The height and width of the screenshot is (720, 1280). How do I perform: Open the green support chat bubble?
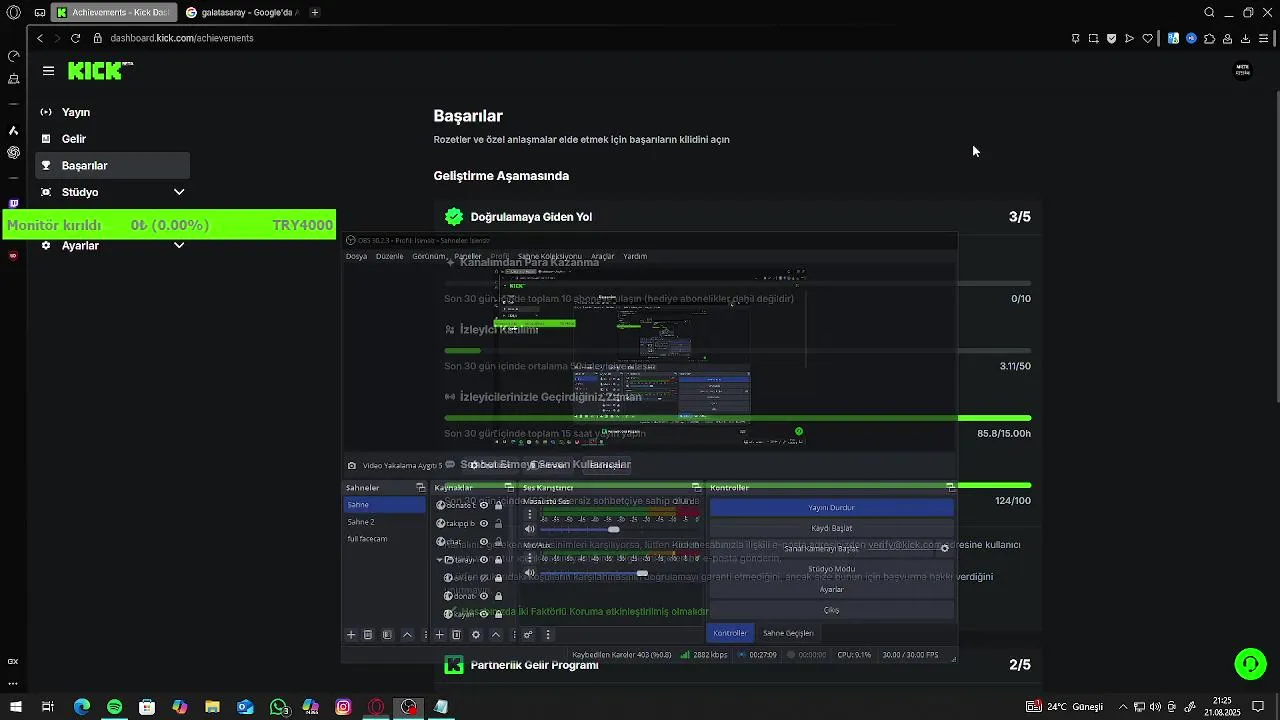(1250, 663)
